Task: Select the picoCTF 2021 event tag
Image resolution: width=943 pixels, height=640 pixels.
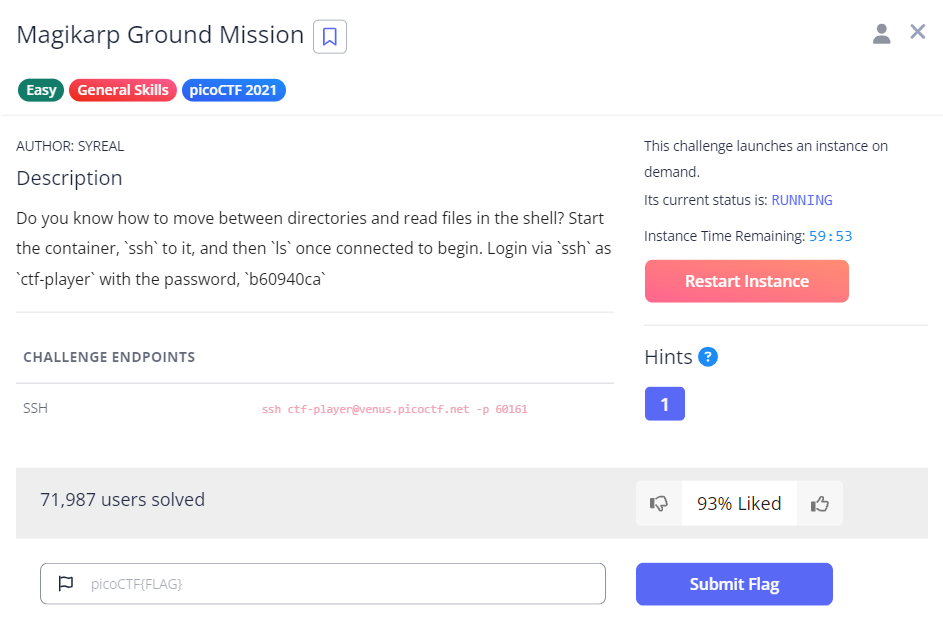Action: tap(234, 90)
